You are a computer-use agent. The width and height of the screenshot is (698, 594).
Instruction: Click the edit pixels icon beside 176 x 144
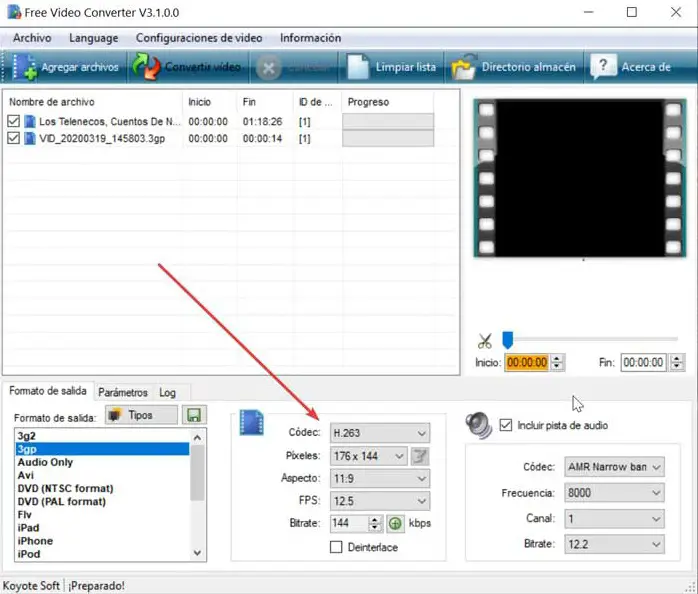420,456
